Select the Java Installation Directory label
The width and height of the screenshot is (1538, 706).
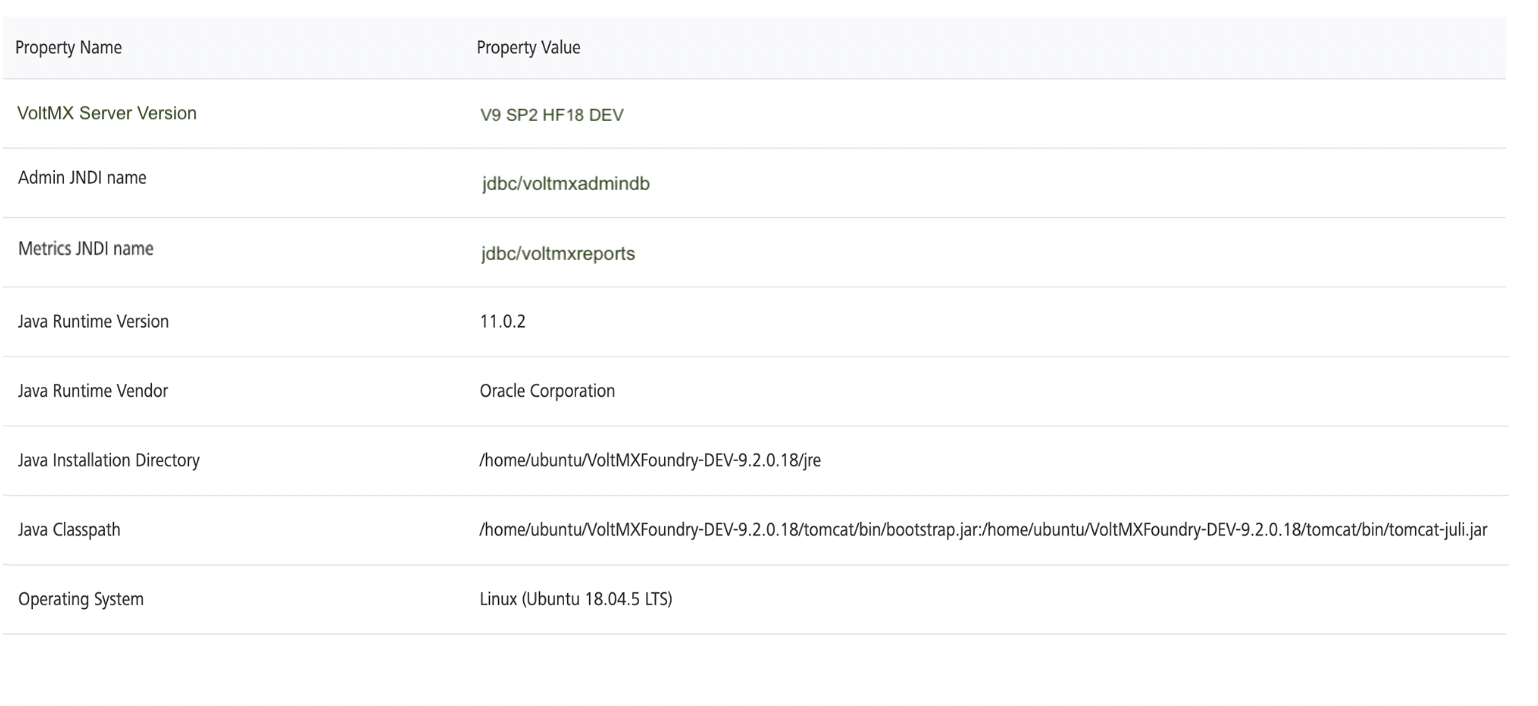point(109,461)
